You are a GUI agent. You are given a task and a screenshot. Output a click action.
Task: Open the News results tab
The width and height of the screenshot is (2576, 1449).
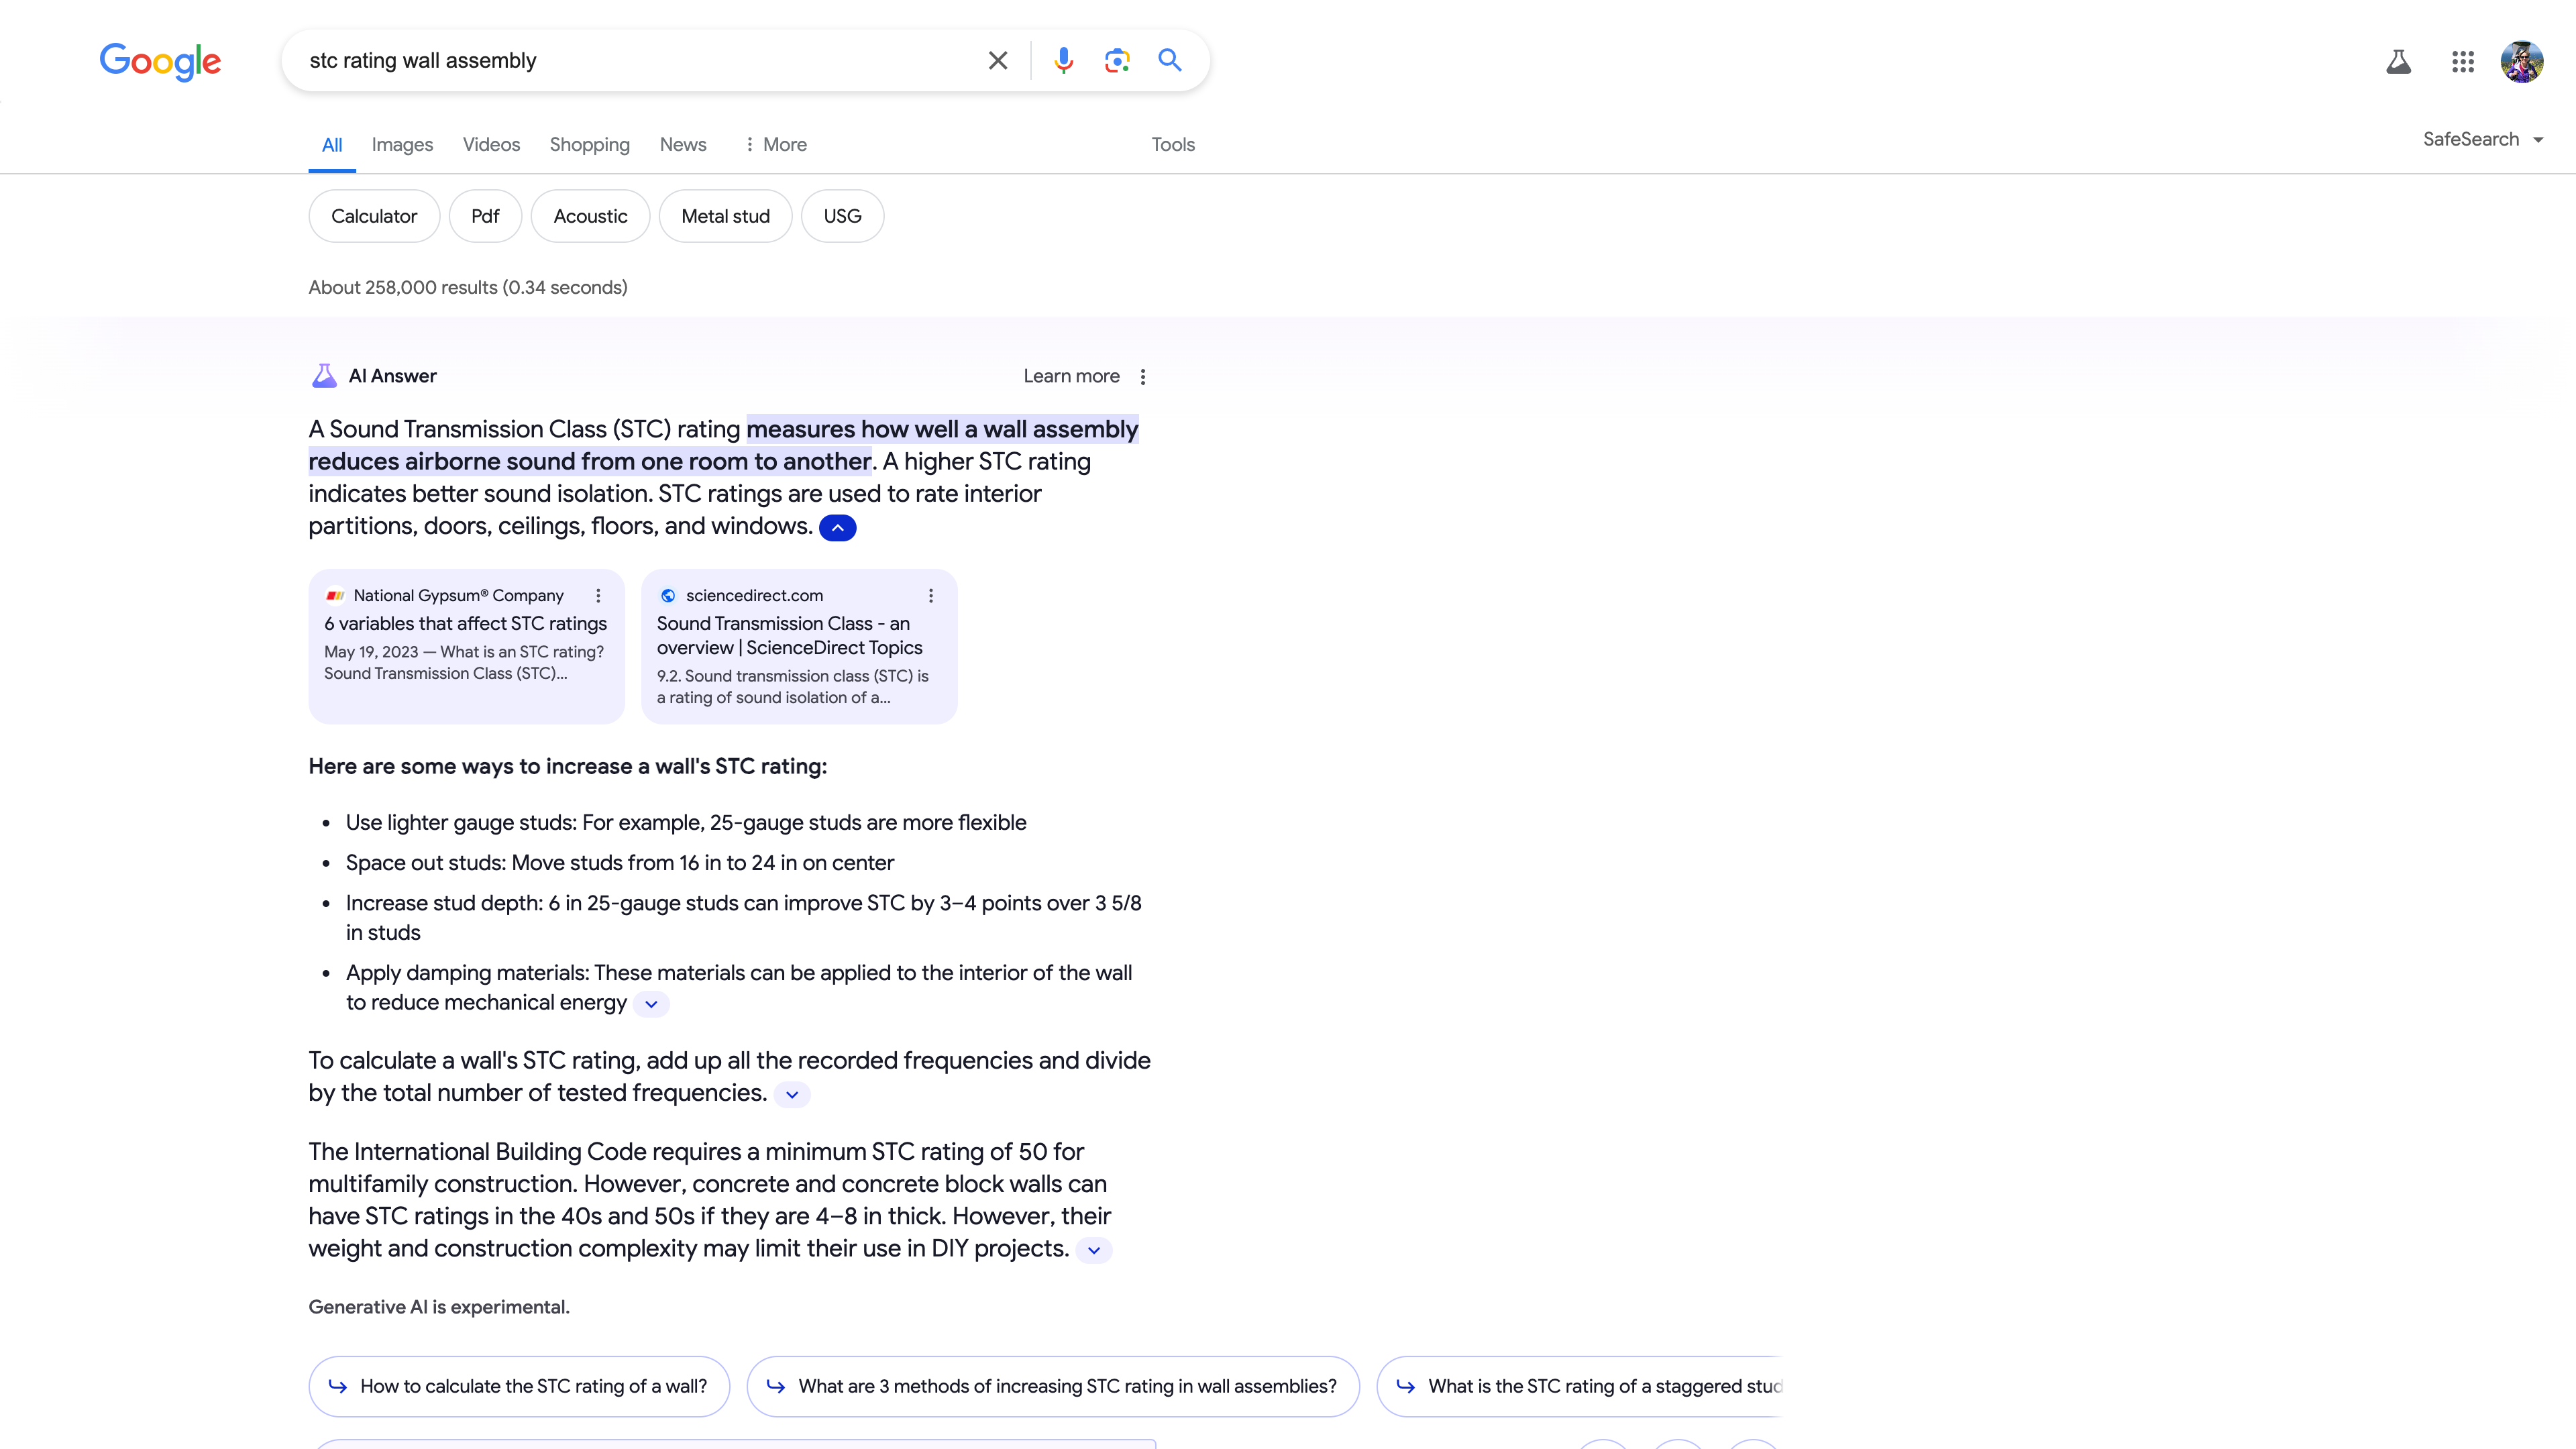[x=682, y=144]
